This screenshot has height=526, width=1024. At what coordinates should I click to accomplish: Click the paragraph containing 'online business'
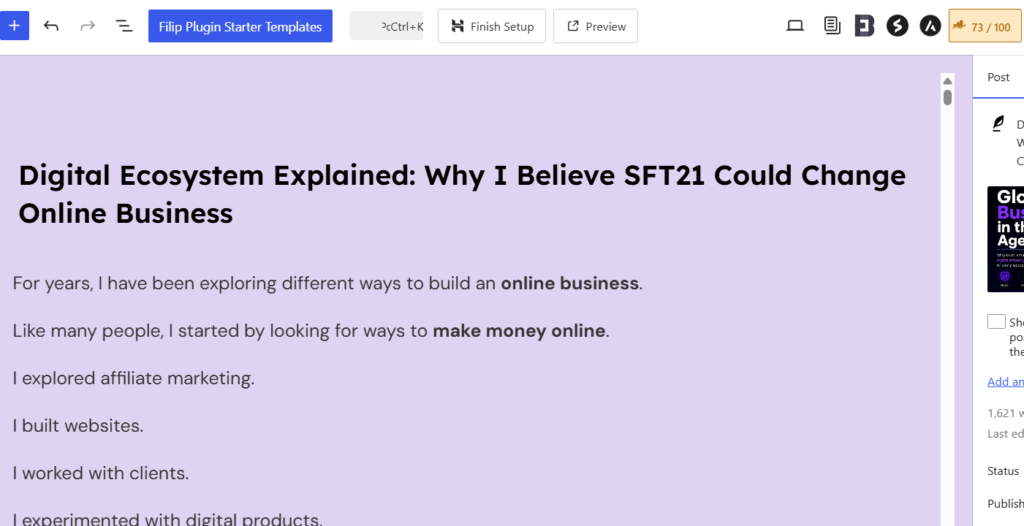coord(328,284)
